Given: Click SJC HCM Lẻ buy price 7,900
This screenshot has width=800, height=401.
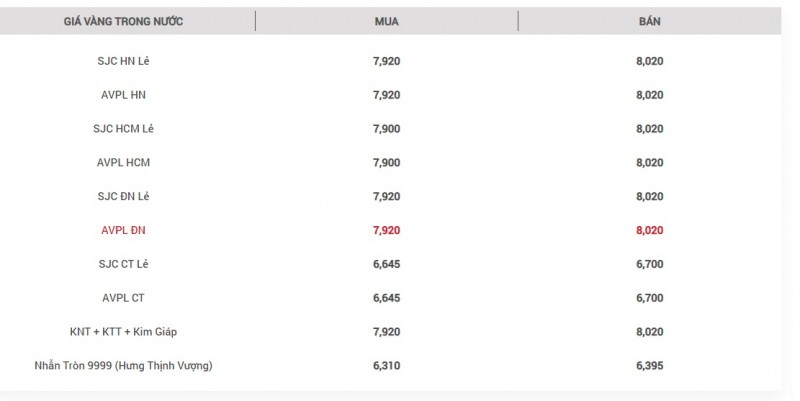Looking at the screenshot, I should point(386,129).
